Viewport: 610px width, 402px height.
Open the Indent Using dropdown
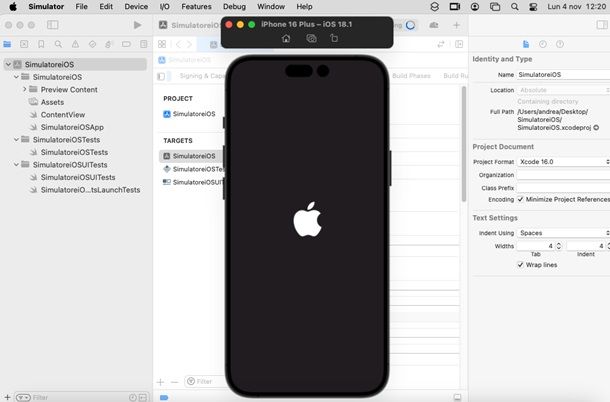[x=563, y=233]
